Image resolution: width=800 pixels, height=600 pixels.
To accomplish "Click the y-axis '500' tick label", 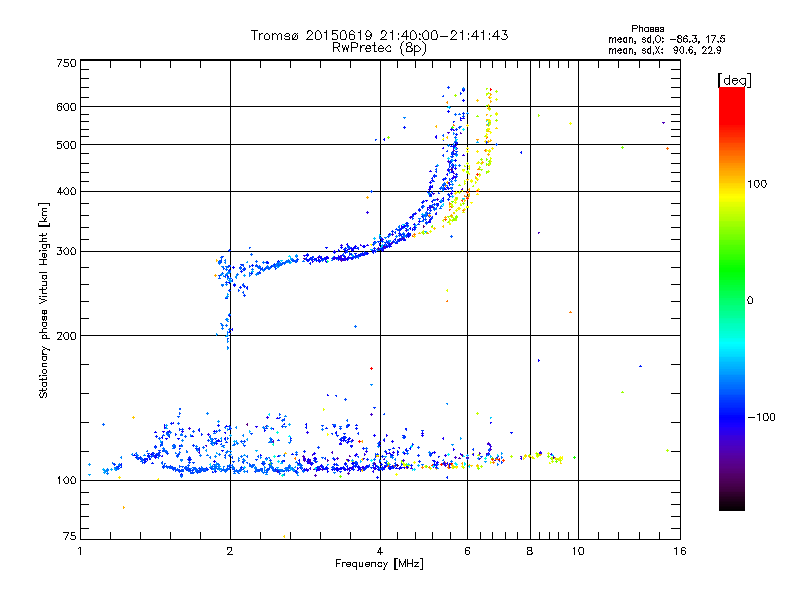I will click(x=66, y=145).
